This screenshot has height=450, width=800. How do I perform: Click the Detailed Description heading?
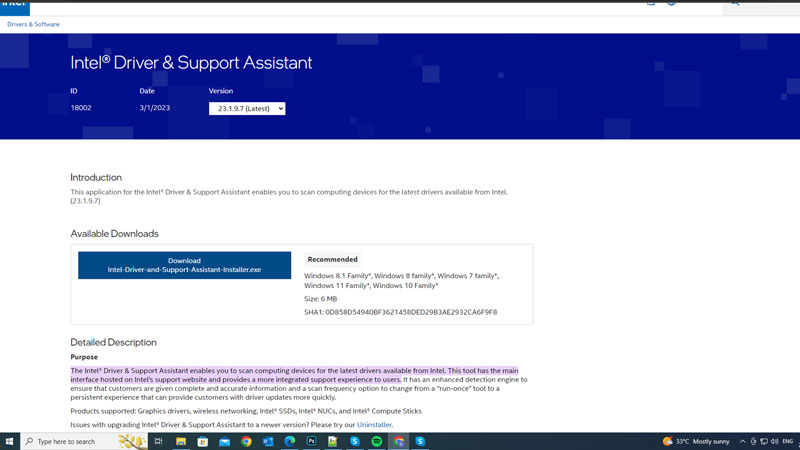[113, 342]
